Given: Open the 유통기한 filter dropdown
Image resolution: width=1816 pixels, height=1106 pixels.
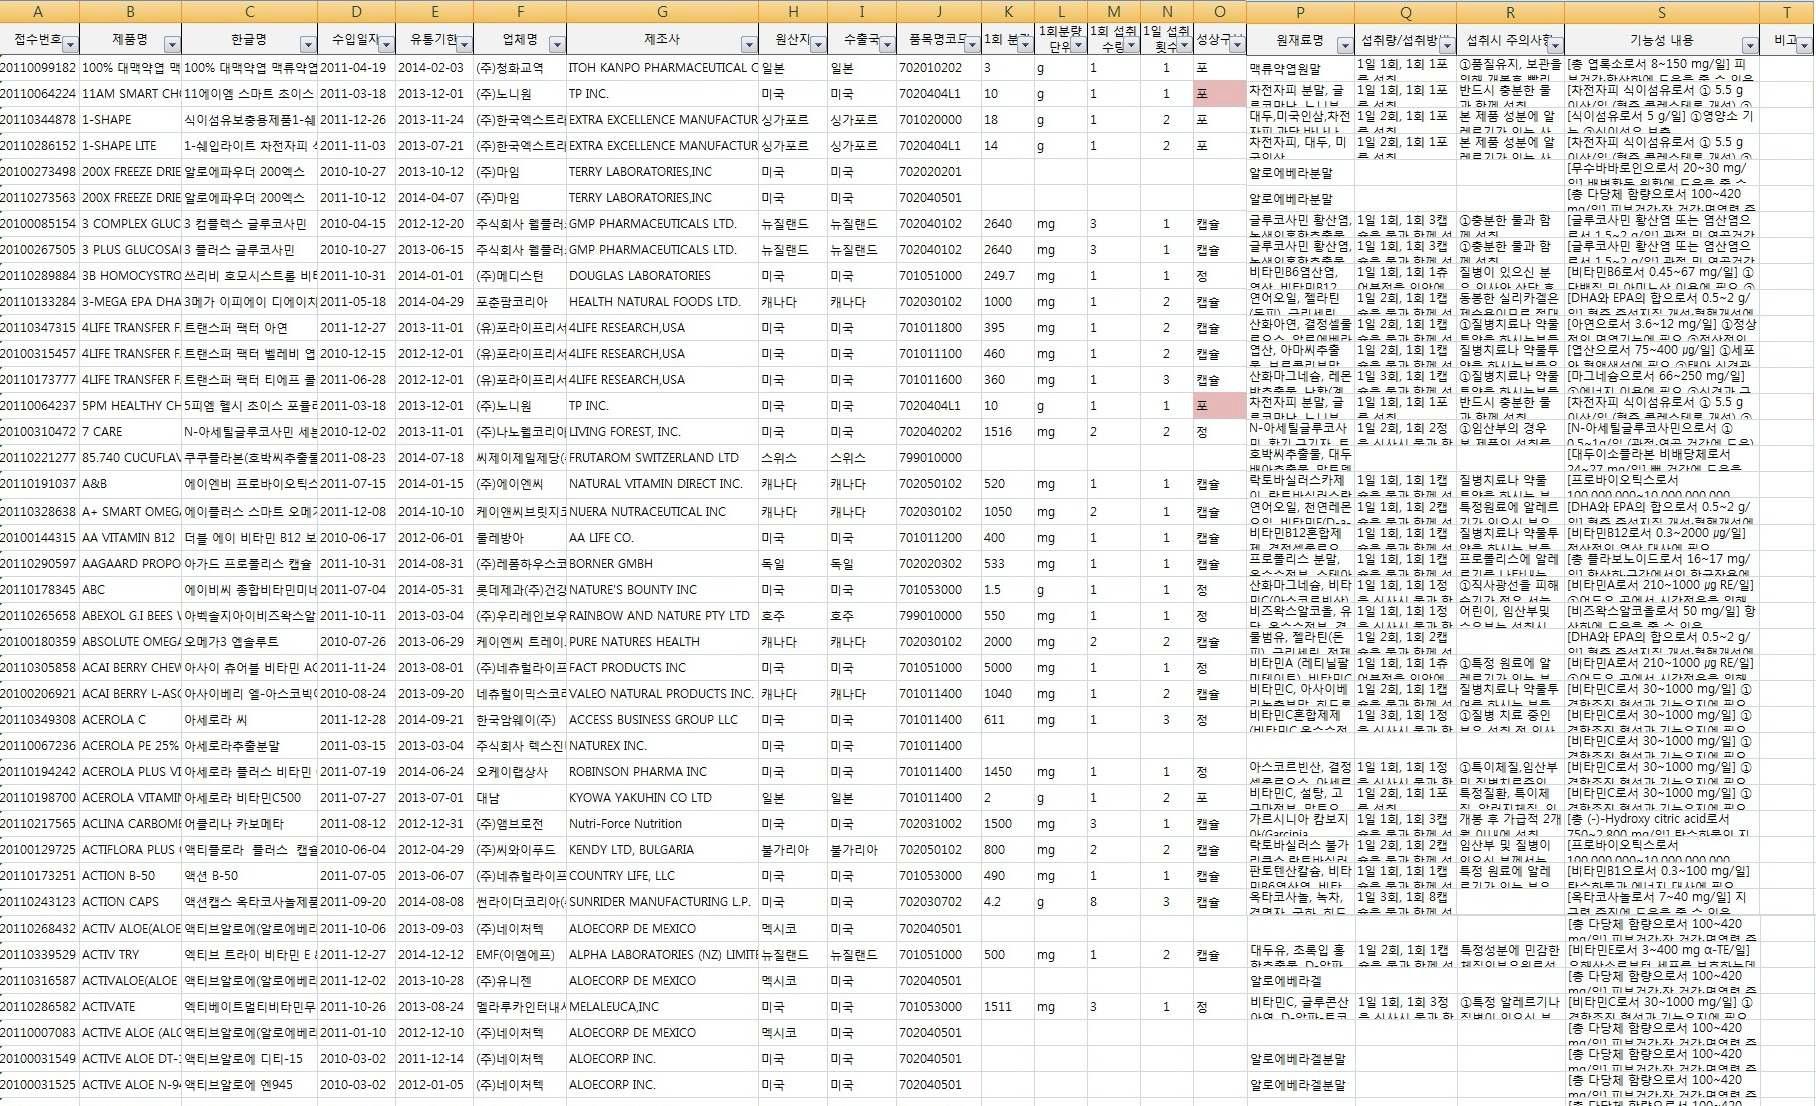Looking at the screenshot, I should pyautogui.click(x=464, y=45).
